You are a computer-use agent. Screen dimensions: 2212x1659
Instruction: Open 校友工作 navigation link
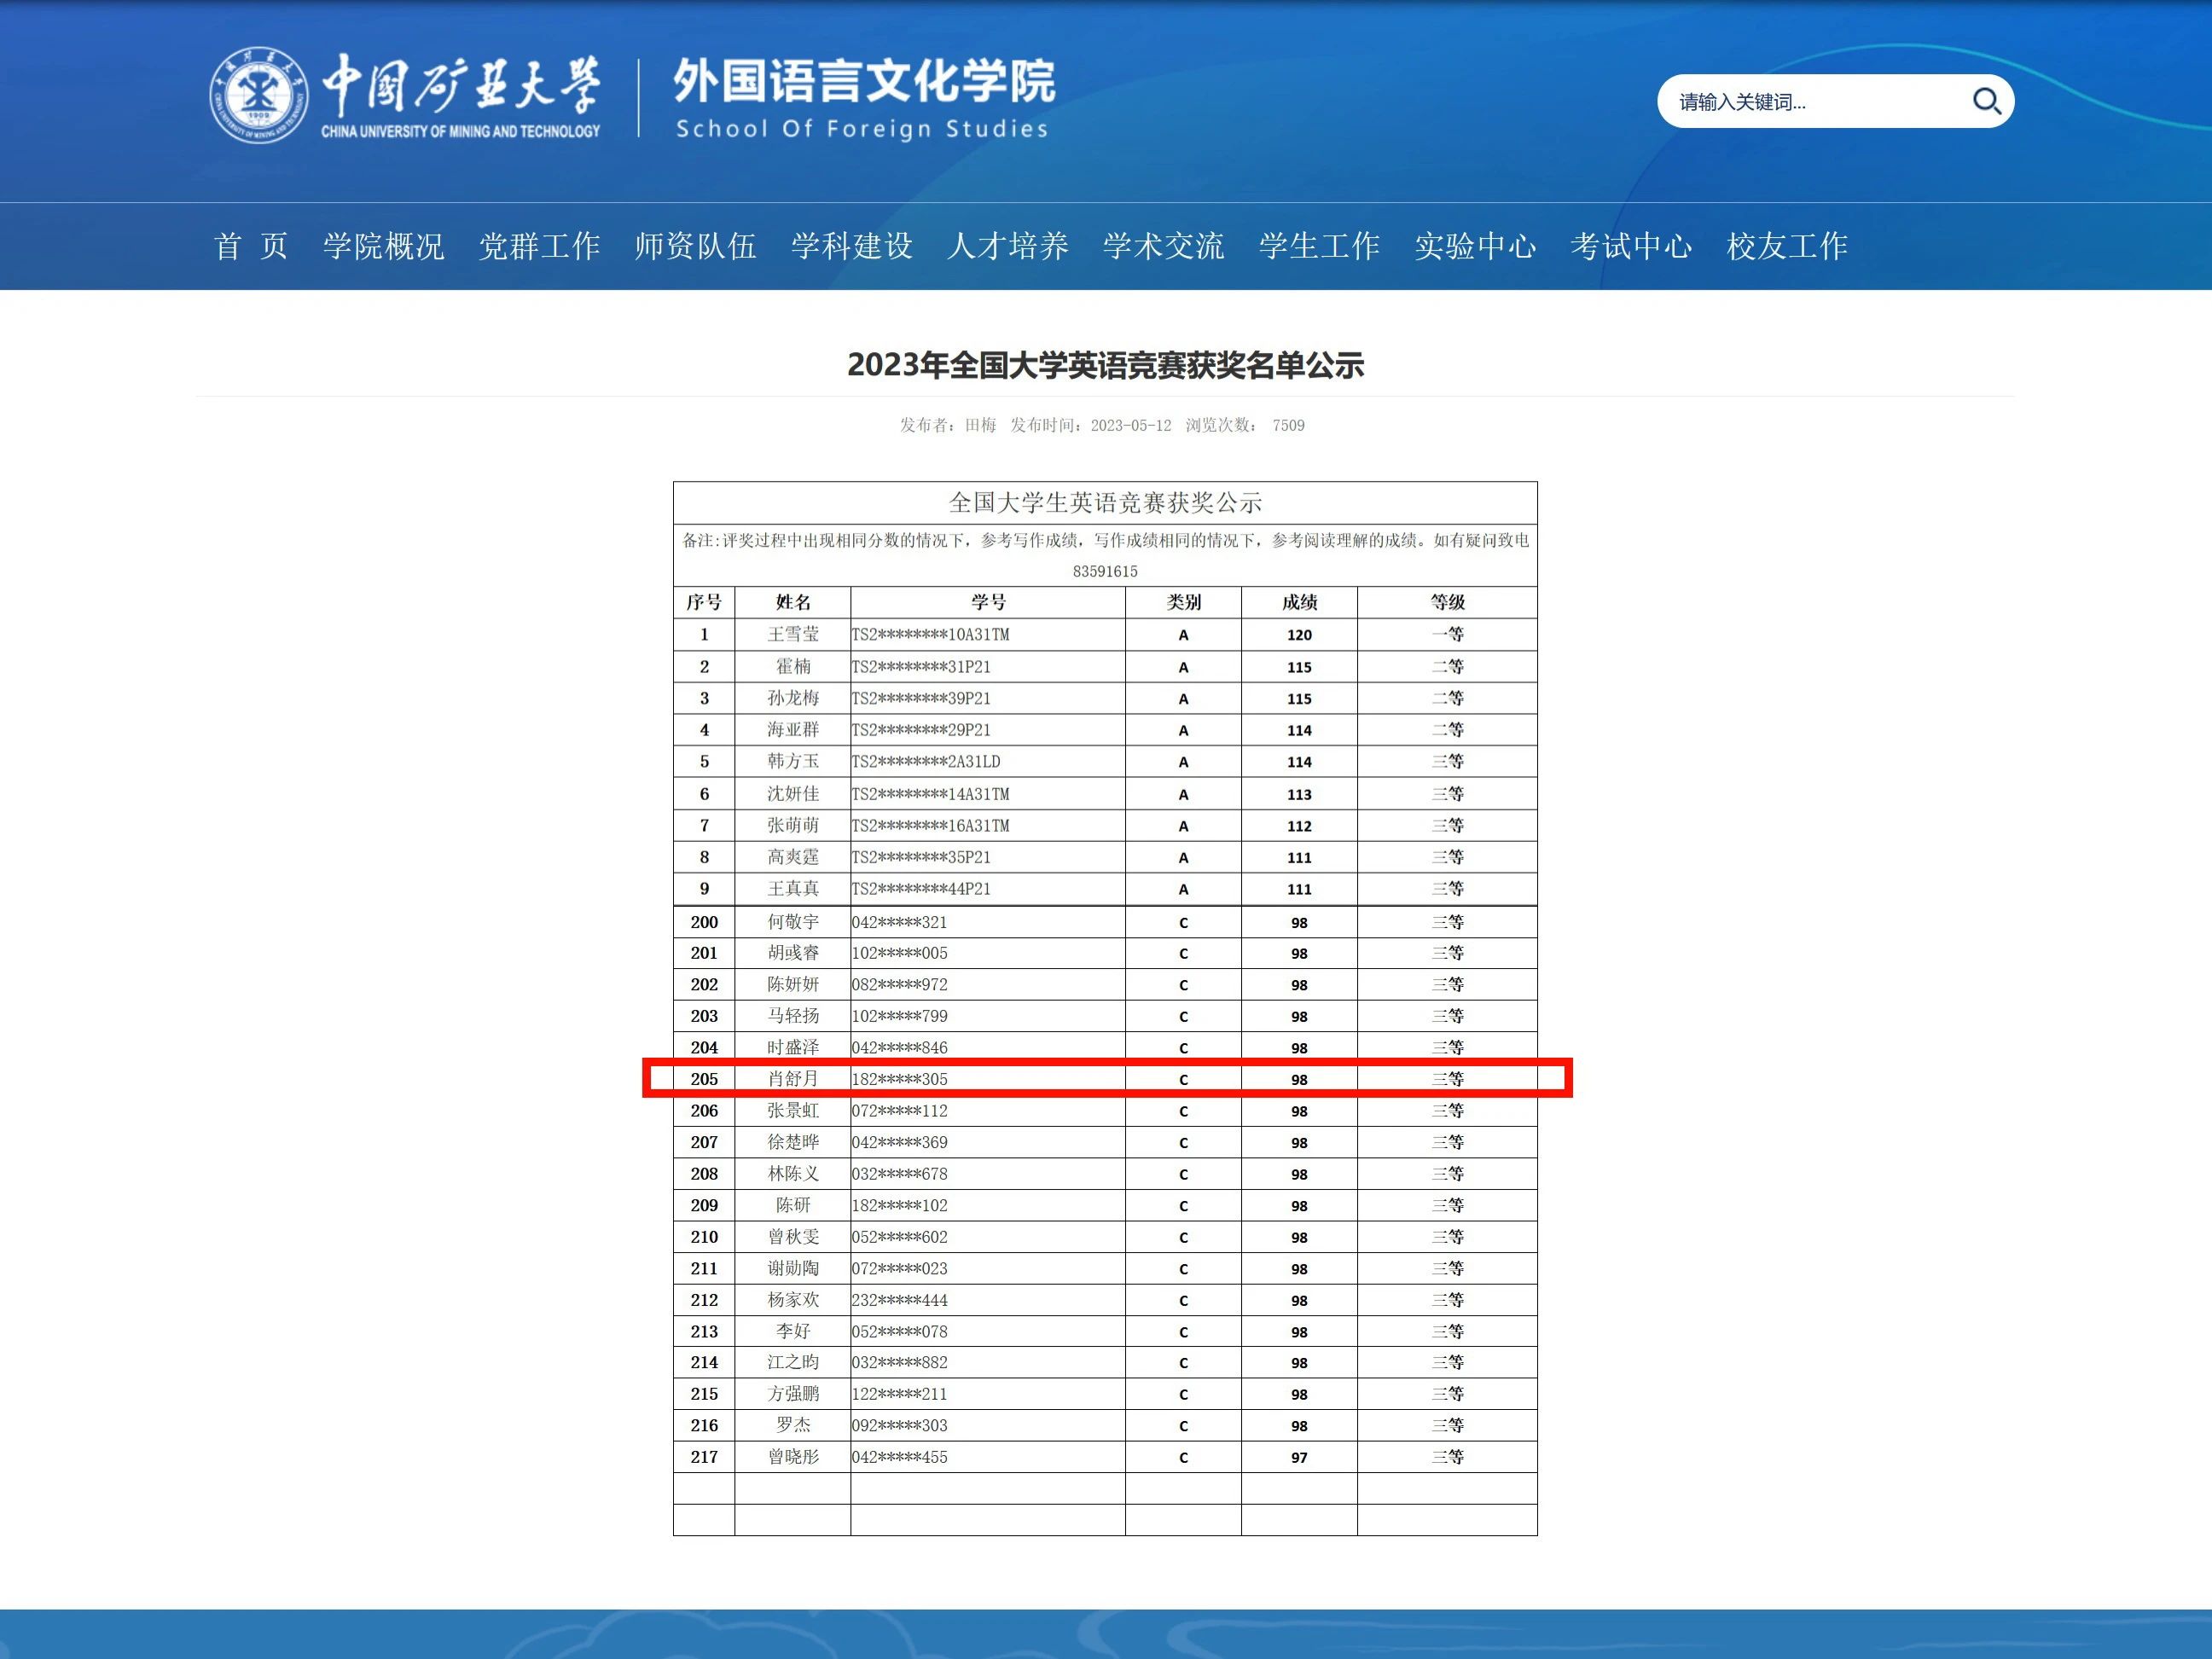pyautogui.click(x=1787, y=246)
